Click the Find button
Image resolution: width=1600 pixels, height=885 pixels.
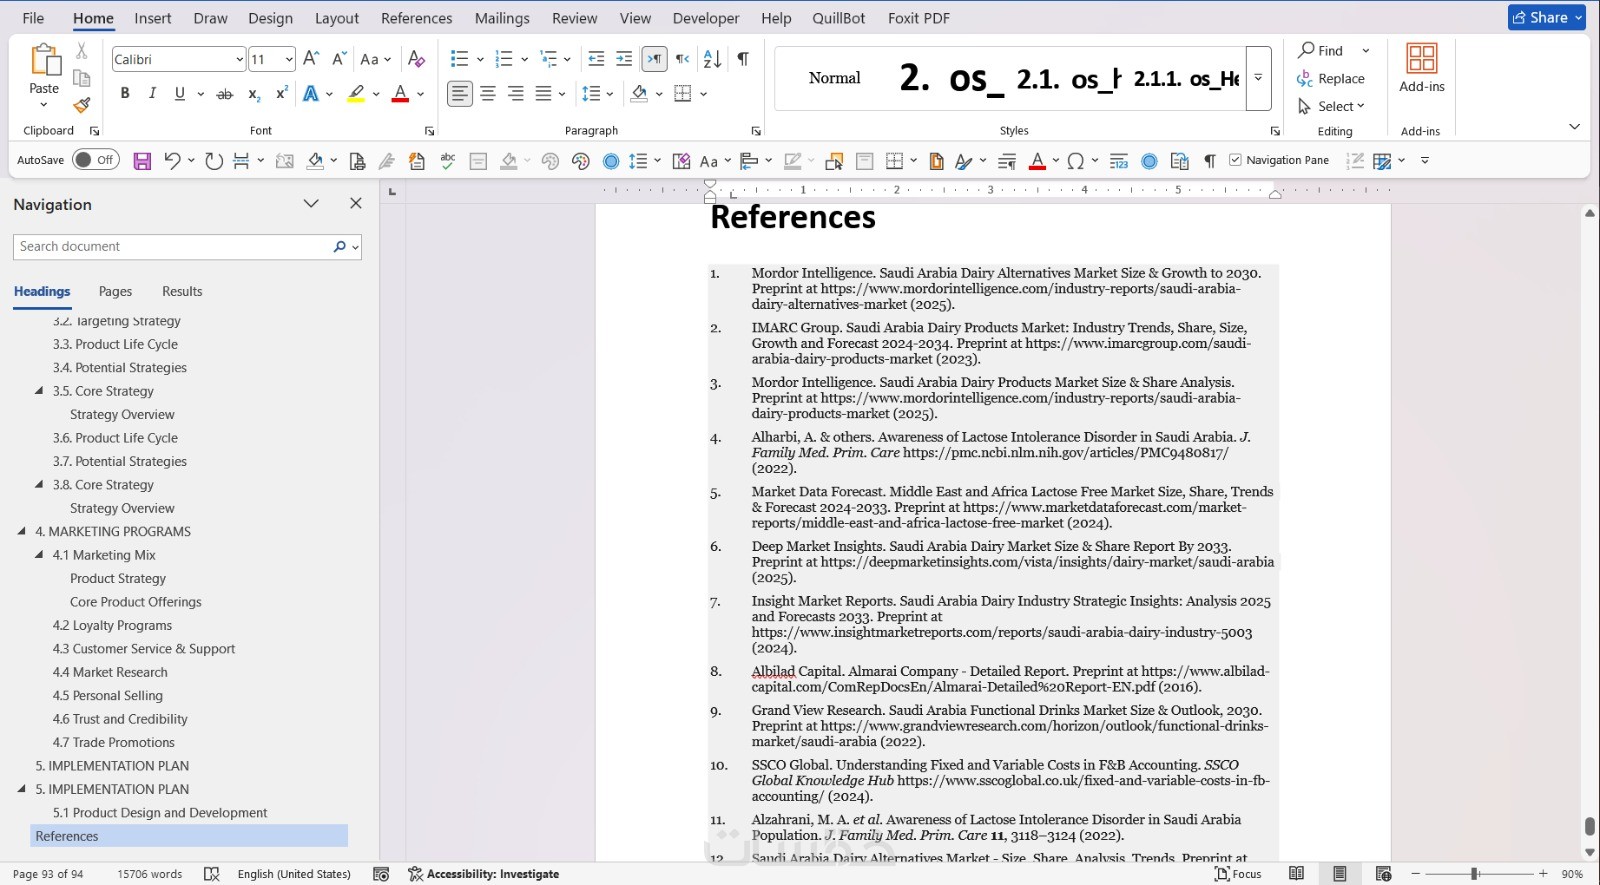tap(1322, 51)
